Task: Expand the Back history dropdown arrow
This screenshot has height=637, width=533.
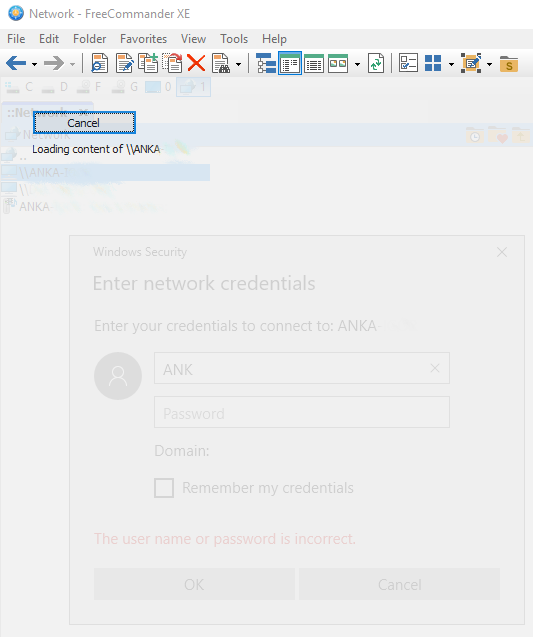Action: 35,64
